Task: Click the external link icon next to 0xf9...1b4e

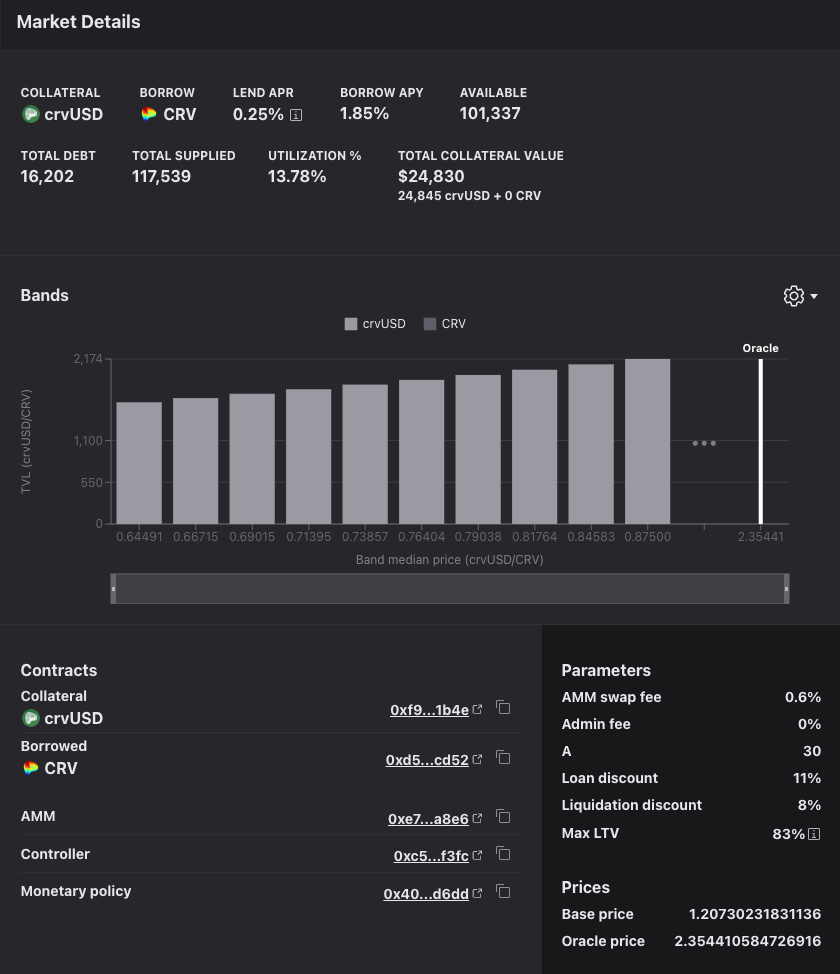Action: [477, 709]
